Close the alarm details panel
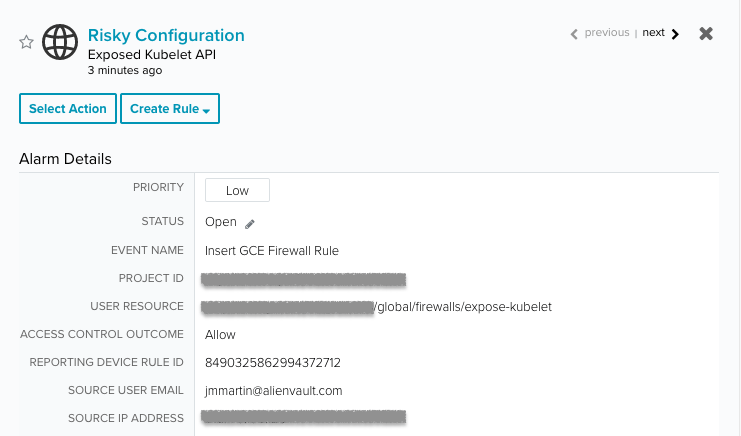Viewport: 741px width, 436px height. (x=706, y=34)
